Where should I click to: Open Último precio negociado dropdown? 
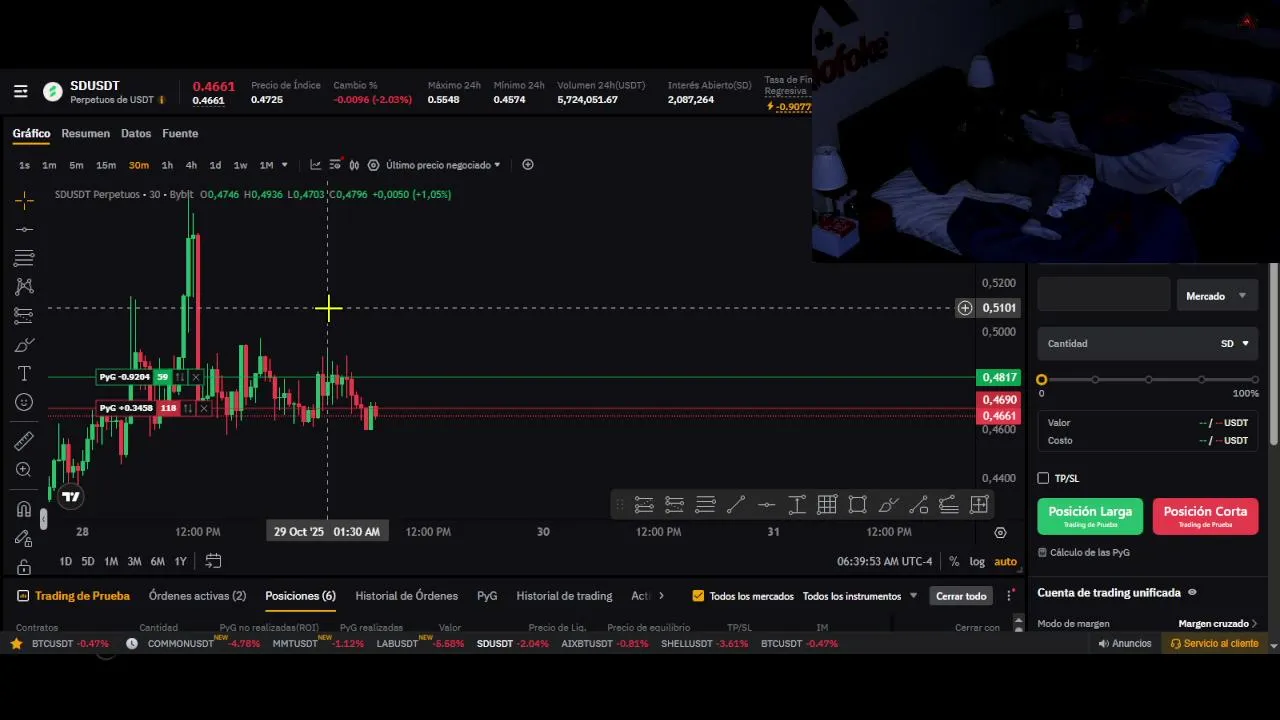tap(443, 165)
